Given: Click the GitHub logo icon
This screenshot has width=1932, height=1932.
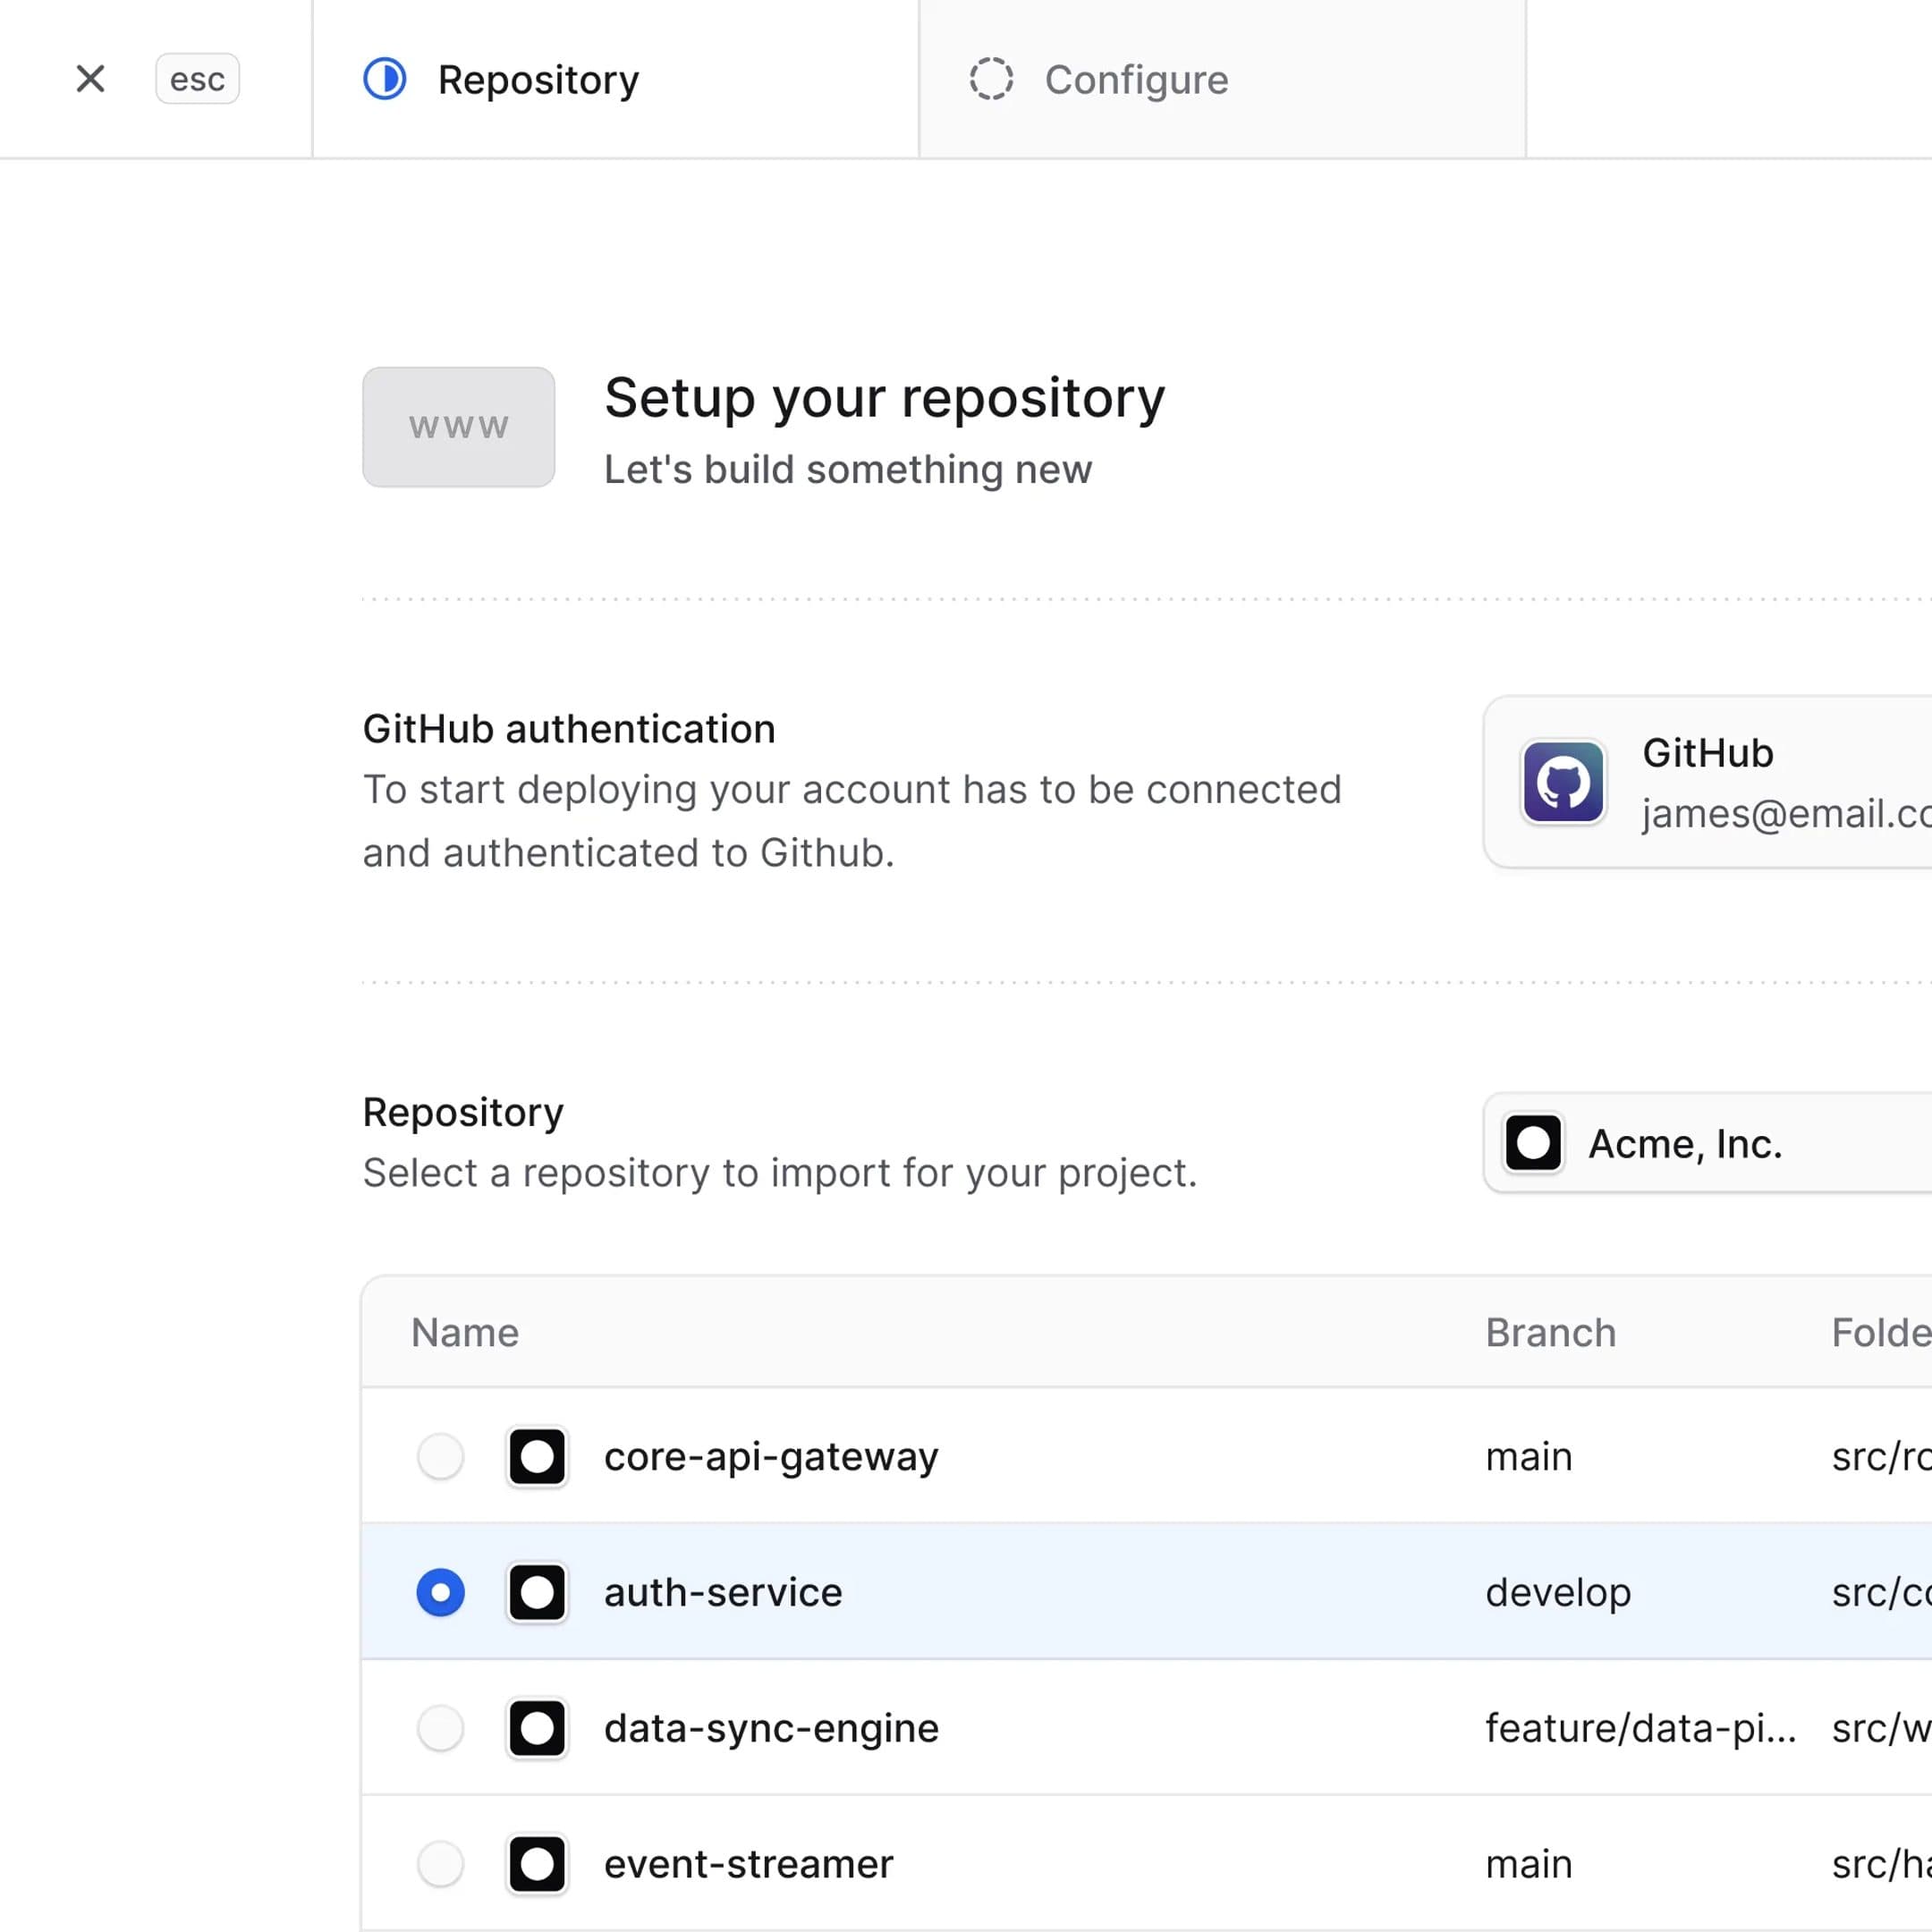Looking at the screenshot, I should 1563,782.
